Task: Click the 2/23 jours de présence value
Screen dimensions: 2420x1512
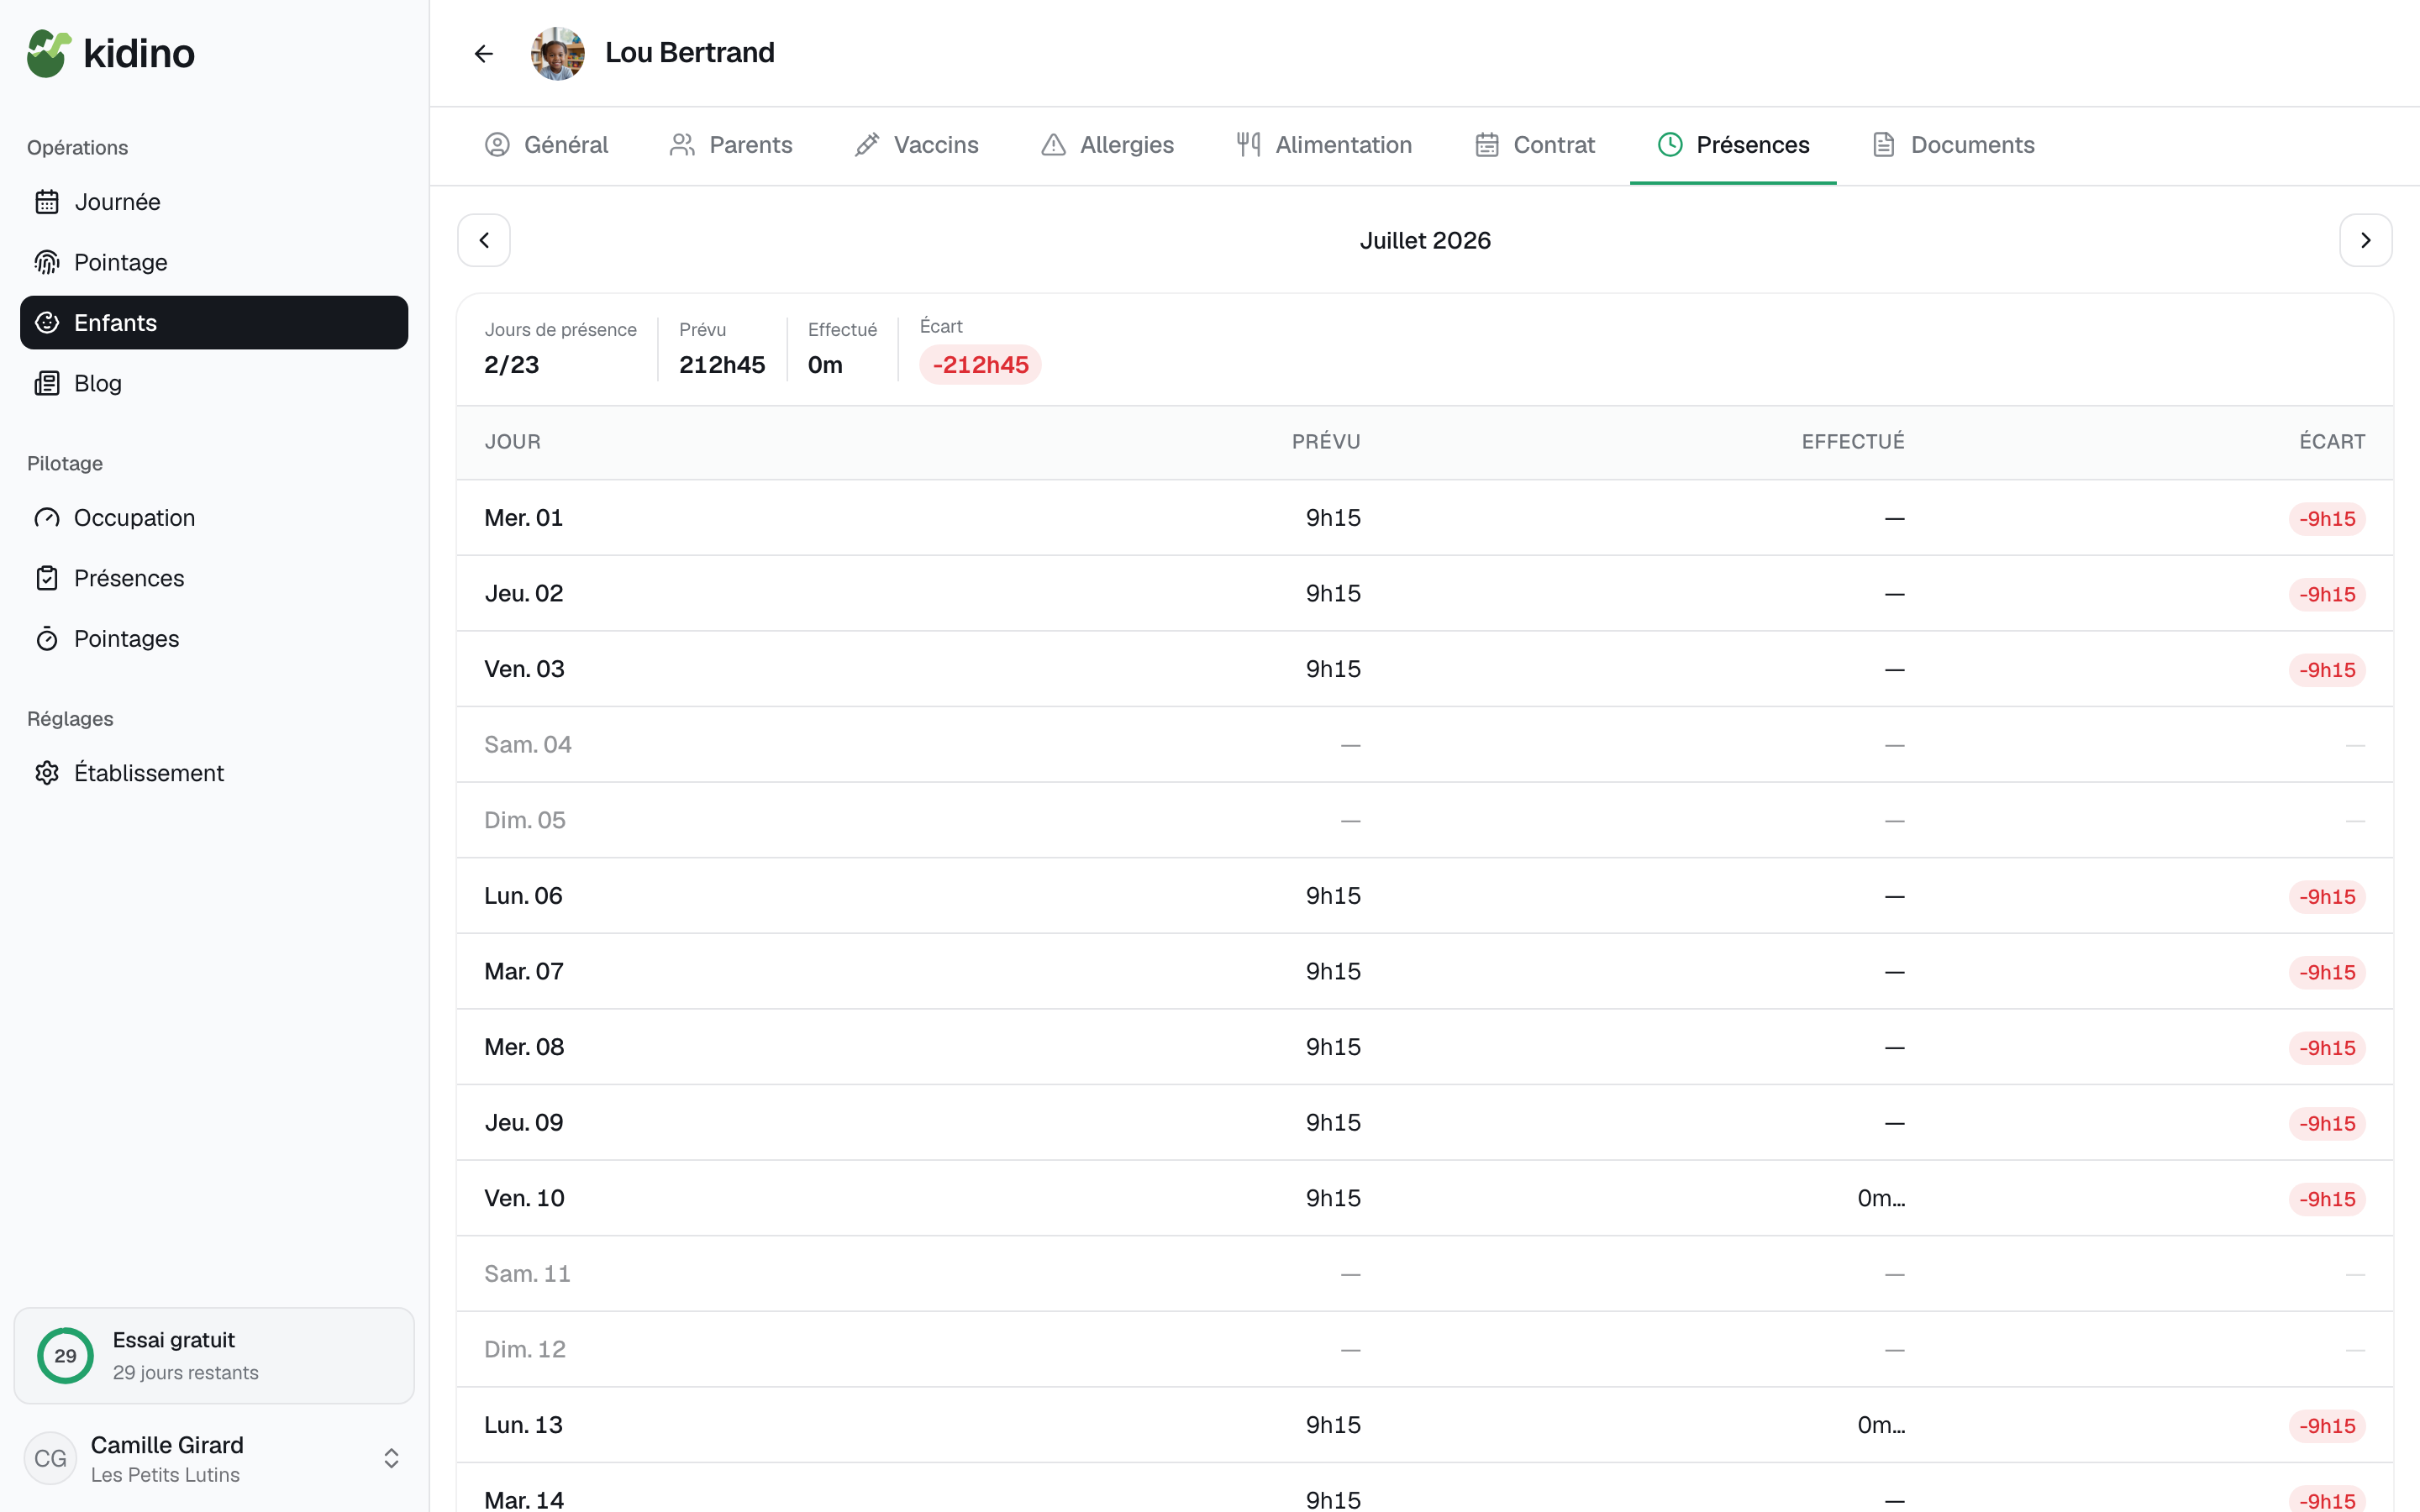Action: tap(512, 365)
